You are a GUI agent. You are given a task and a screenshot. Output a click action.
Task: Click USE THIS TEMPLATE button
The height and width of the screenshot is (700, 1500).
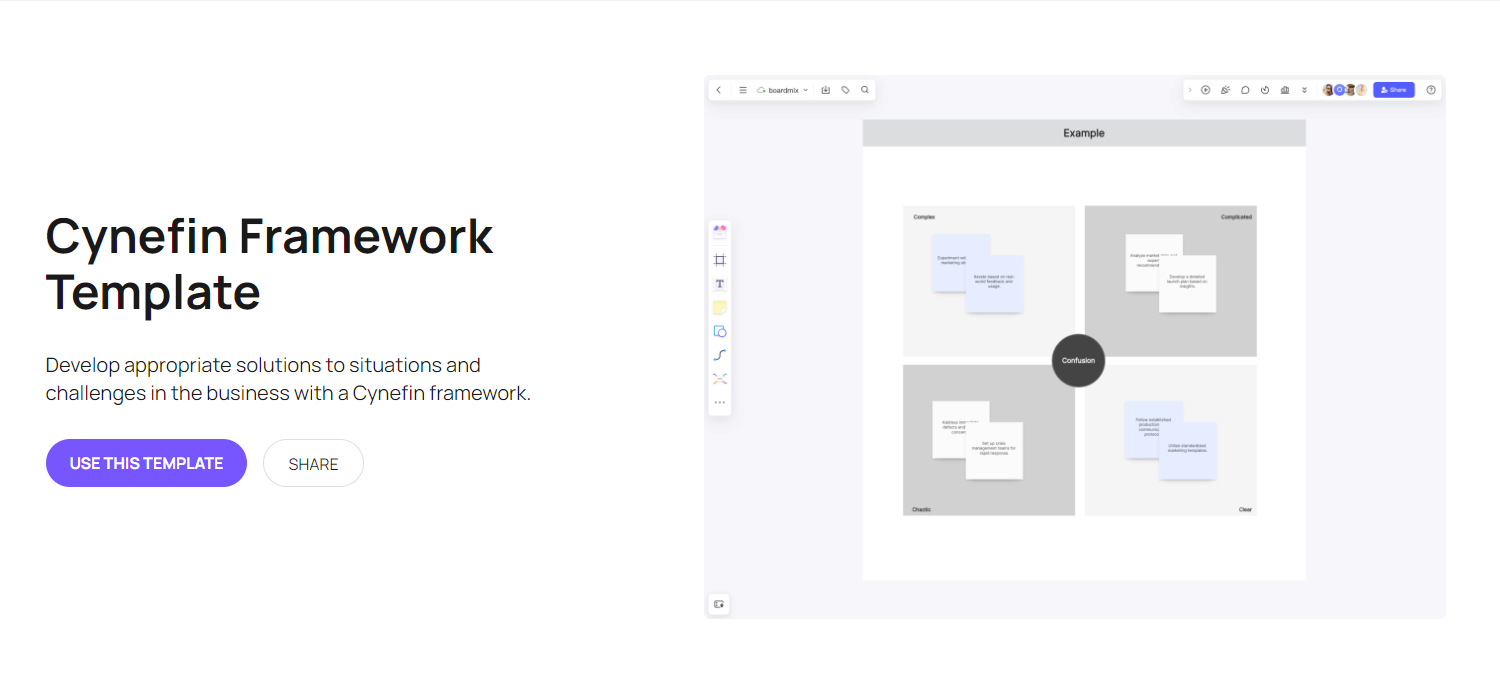point(146,463)
